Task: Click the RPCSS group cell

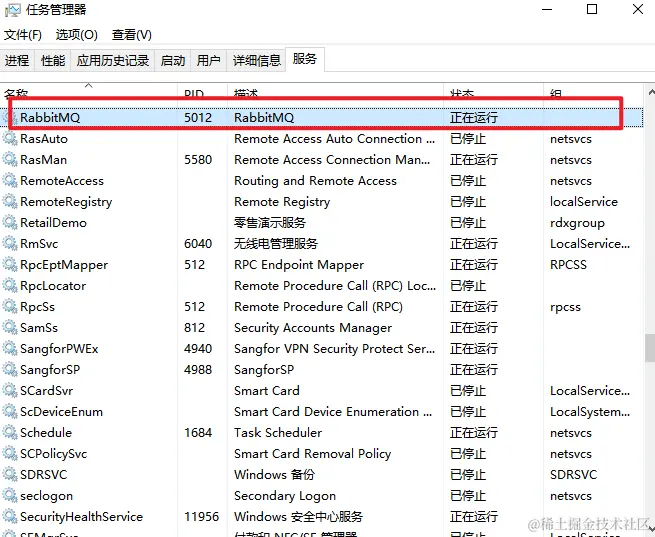Action: pos(568,265)
